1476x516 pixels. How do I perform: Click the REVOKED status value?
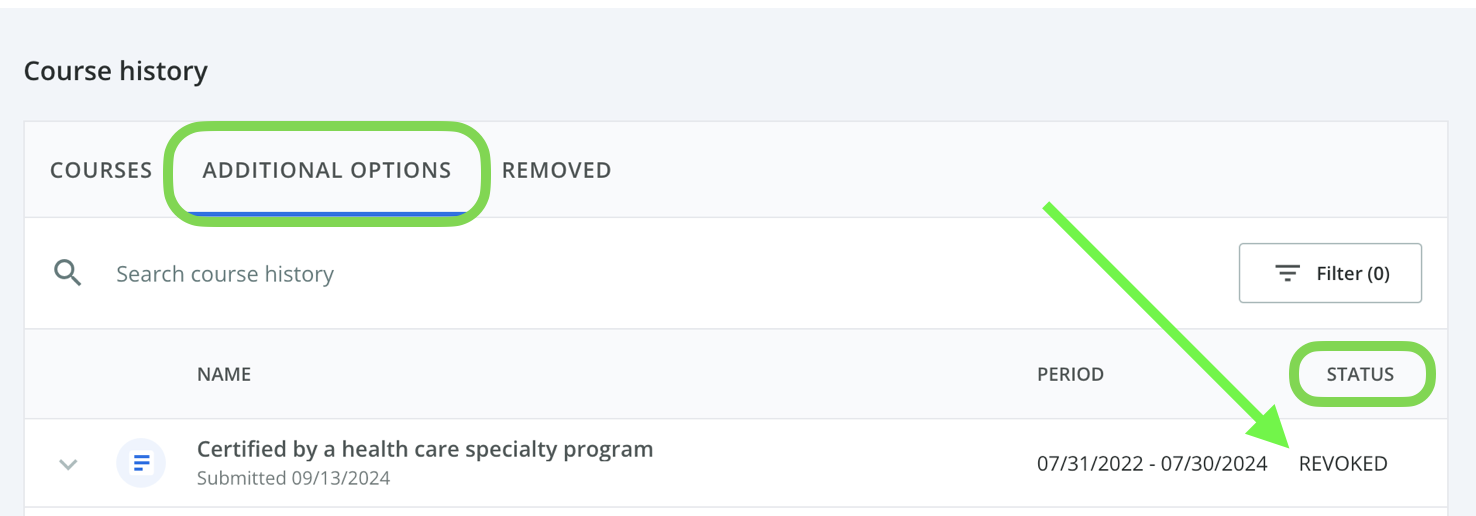(x=1343, y=464)
